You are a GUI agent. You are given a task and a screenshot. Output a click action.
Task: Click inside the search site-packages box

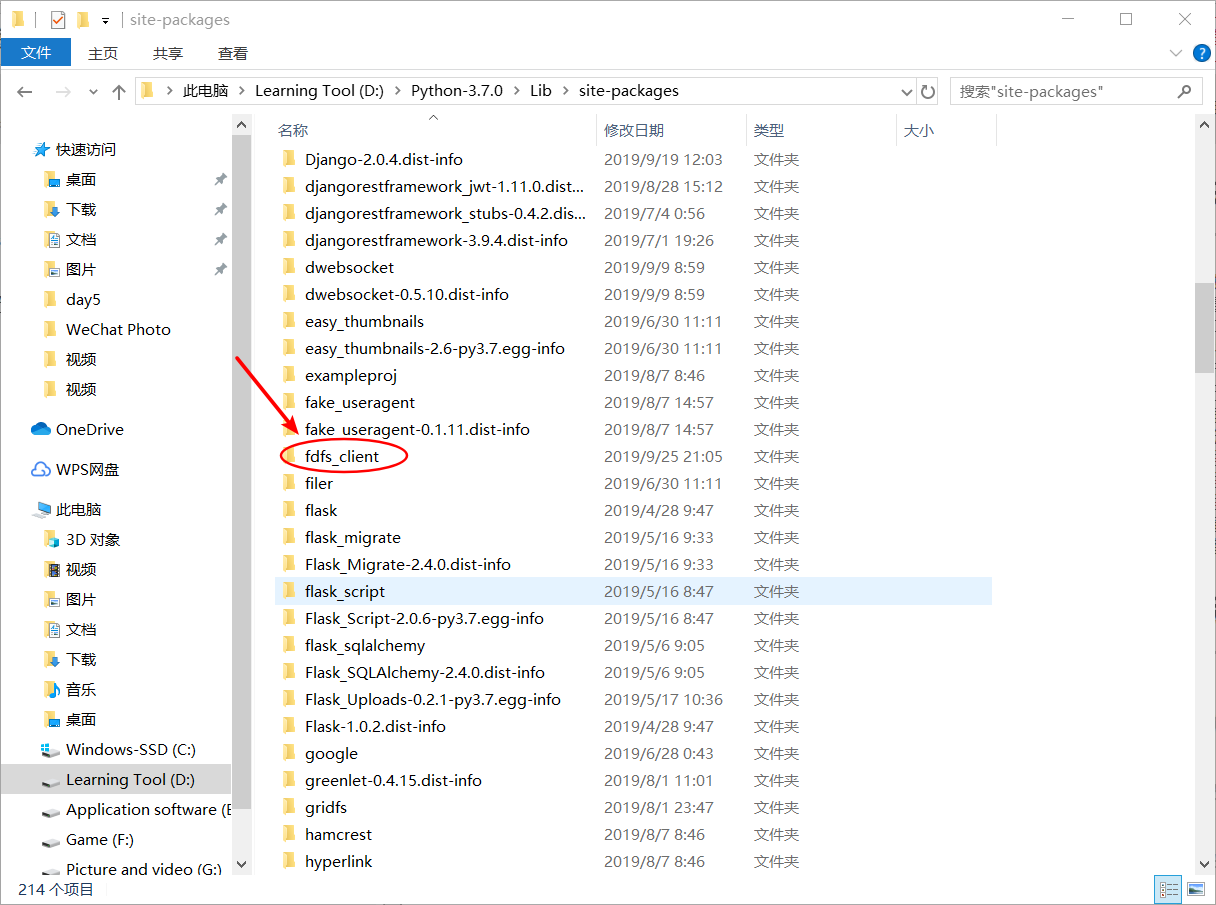[1060, 91]
